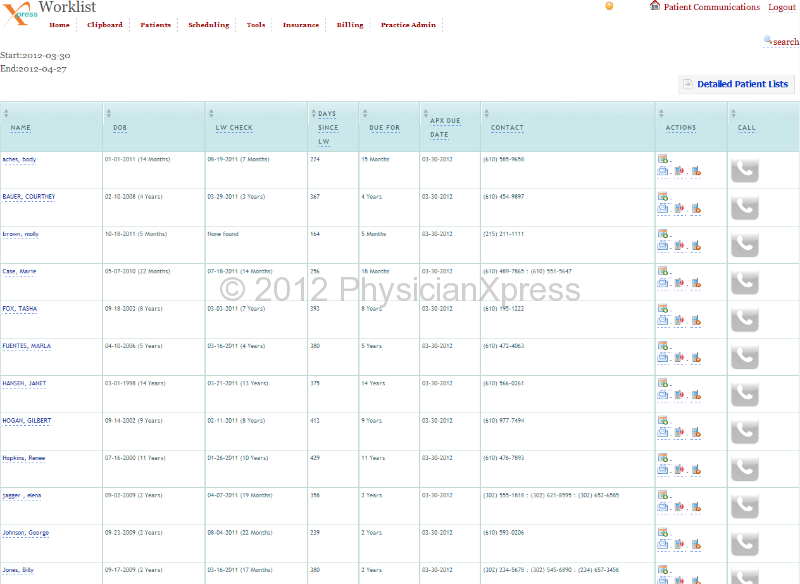The height and width of the screenshot is (584, 800).
Task: Sort by DOB column sort arrows
Action: click(x=108, y=113)
